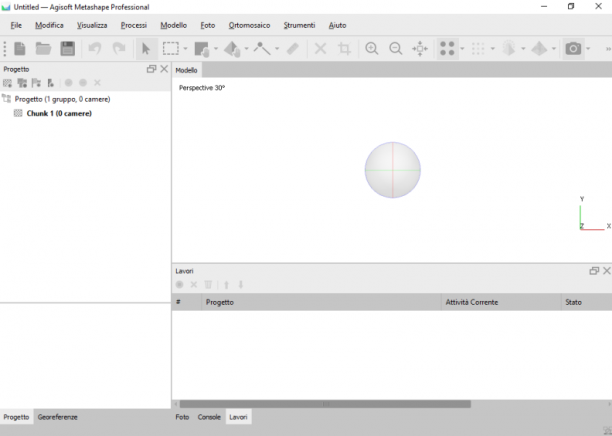
Task: Activate the Ruler measurement tool
Action: click(293, 49)
